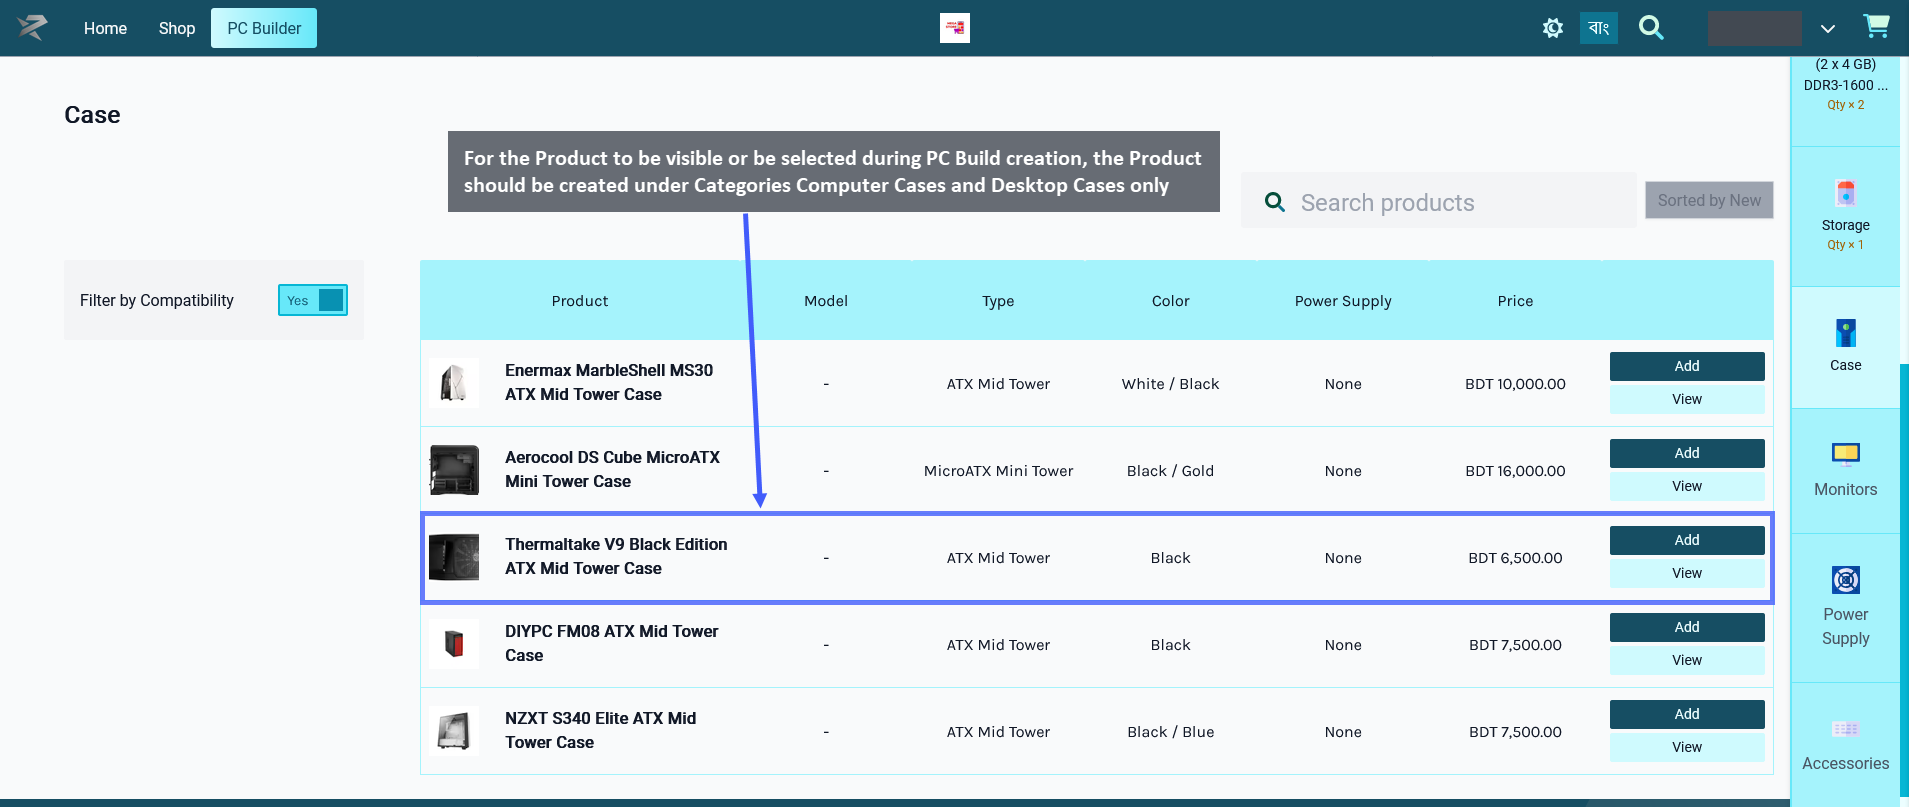Click the BDT 10,000.00 price cell

(x=1515, y=384)
